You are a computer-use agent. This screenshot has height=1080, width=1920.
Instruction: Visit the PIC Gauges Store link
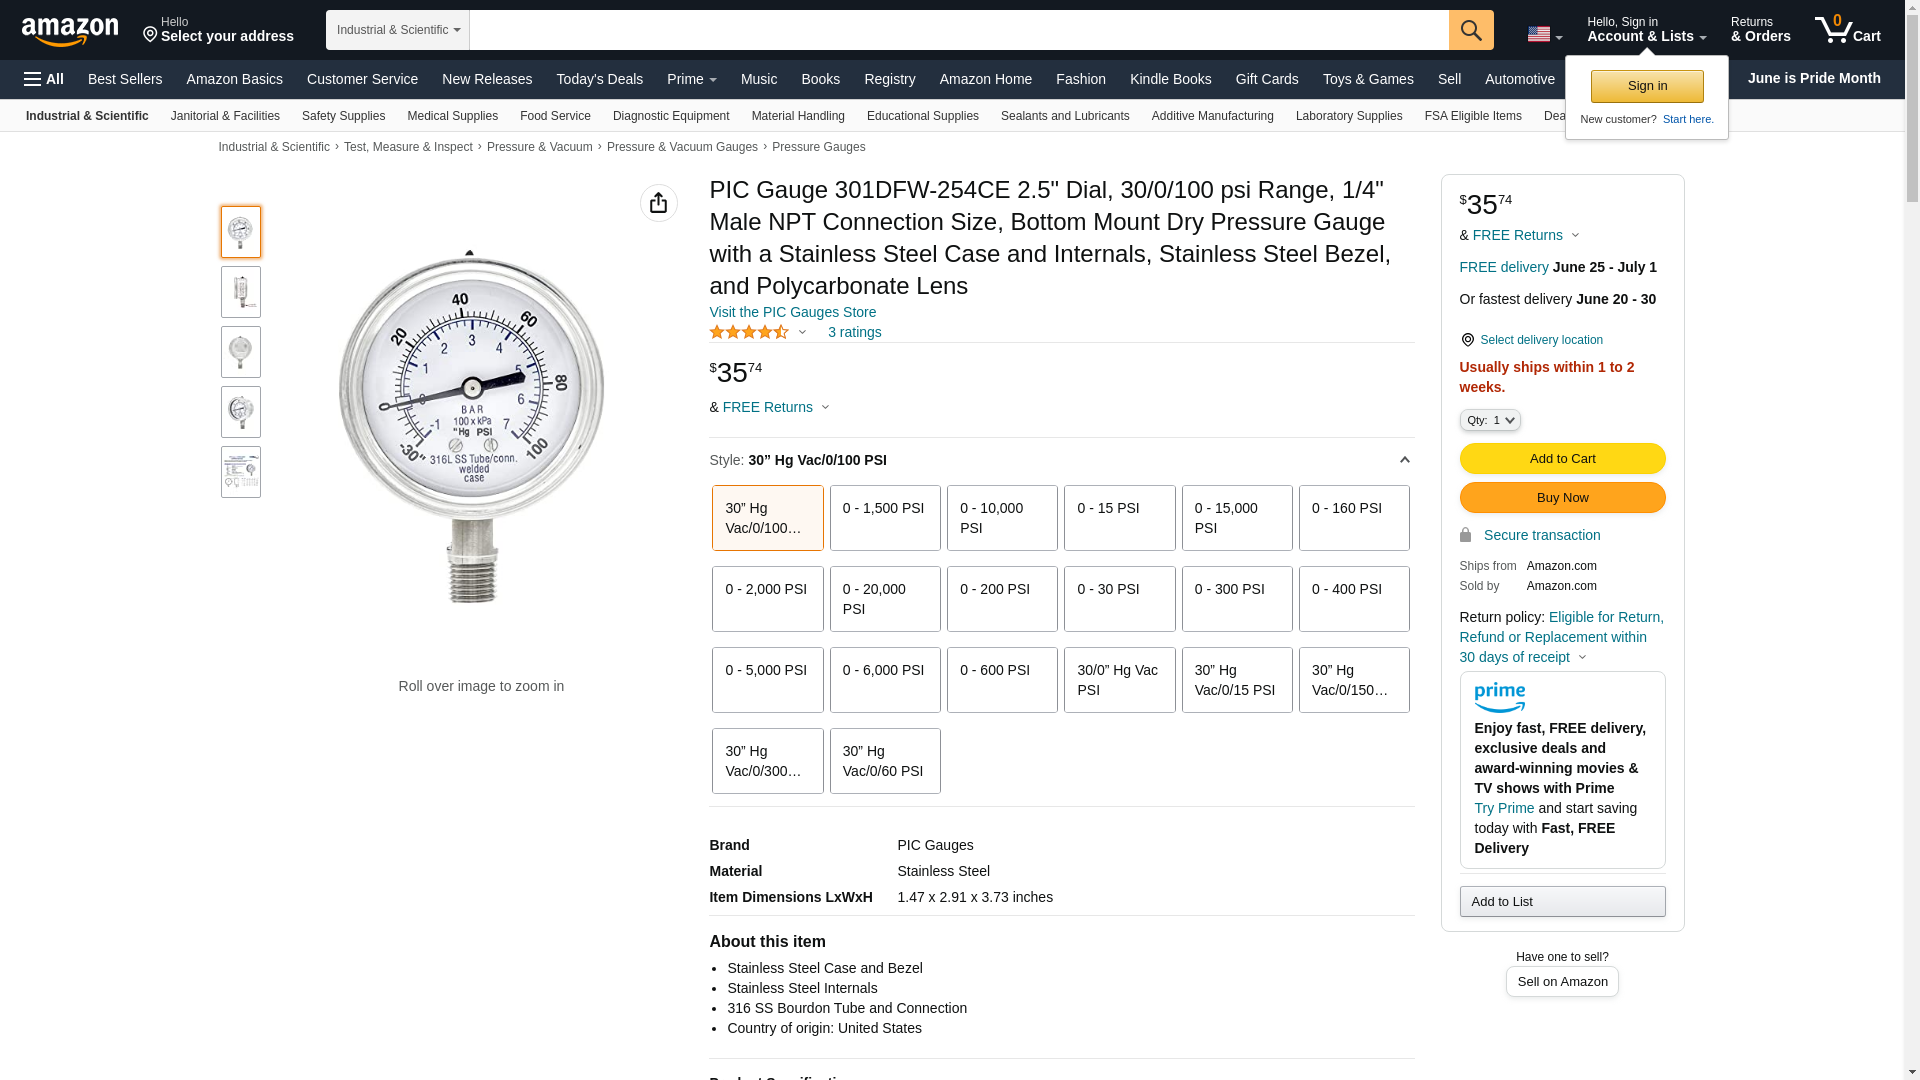[x=792, y=312]
